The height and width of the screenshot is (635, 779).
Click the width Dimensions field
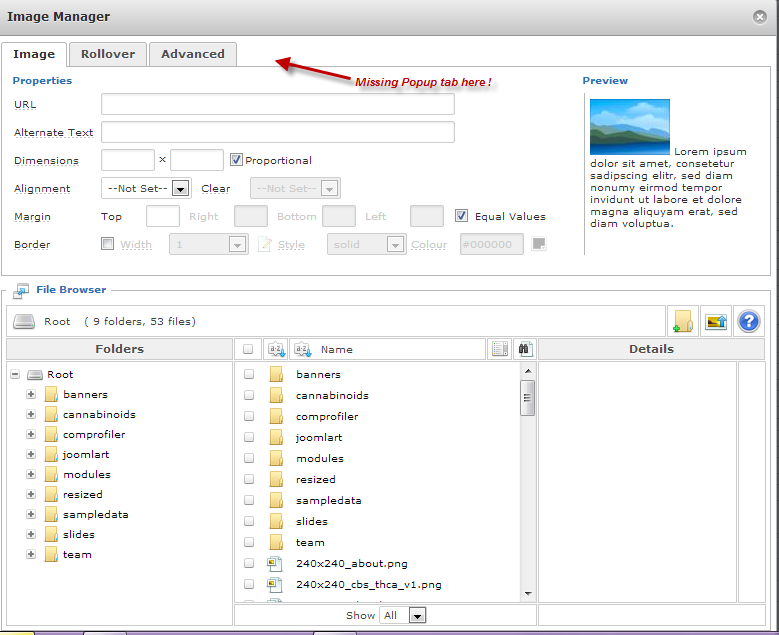(x=128, y=160)
